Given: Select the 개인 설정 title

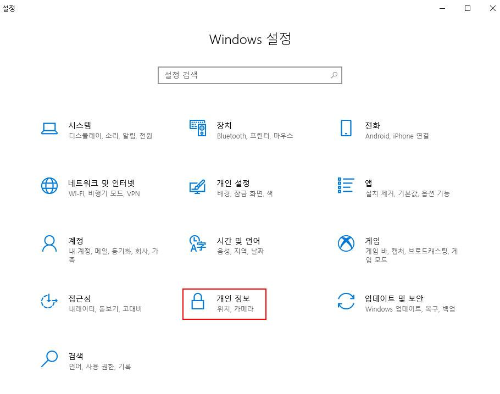Looking at the screenshot, I should click(x=233, y=183).
